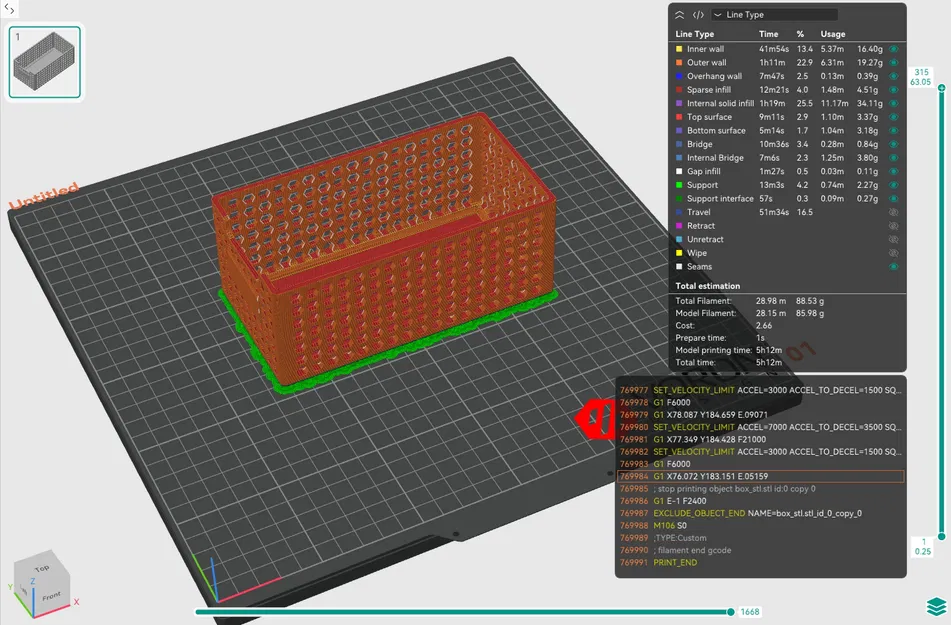Hide the Support lines with its eye toggle

pyautogui.click(x=894, y=185)
